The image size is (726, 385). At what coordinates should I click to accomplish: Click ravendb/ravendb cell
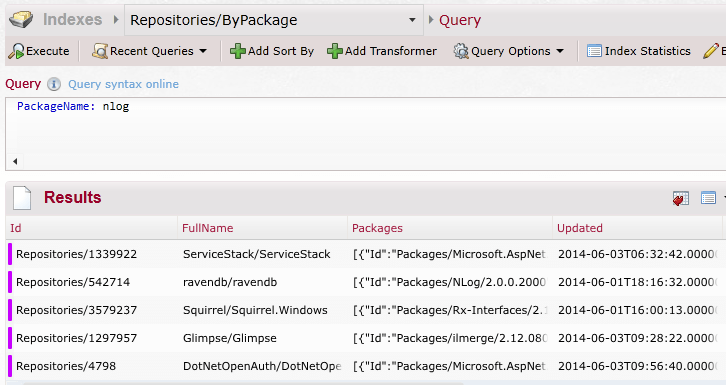[x=230, y=282]
